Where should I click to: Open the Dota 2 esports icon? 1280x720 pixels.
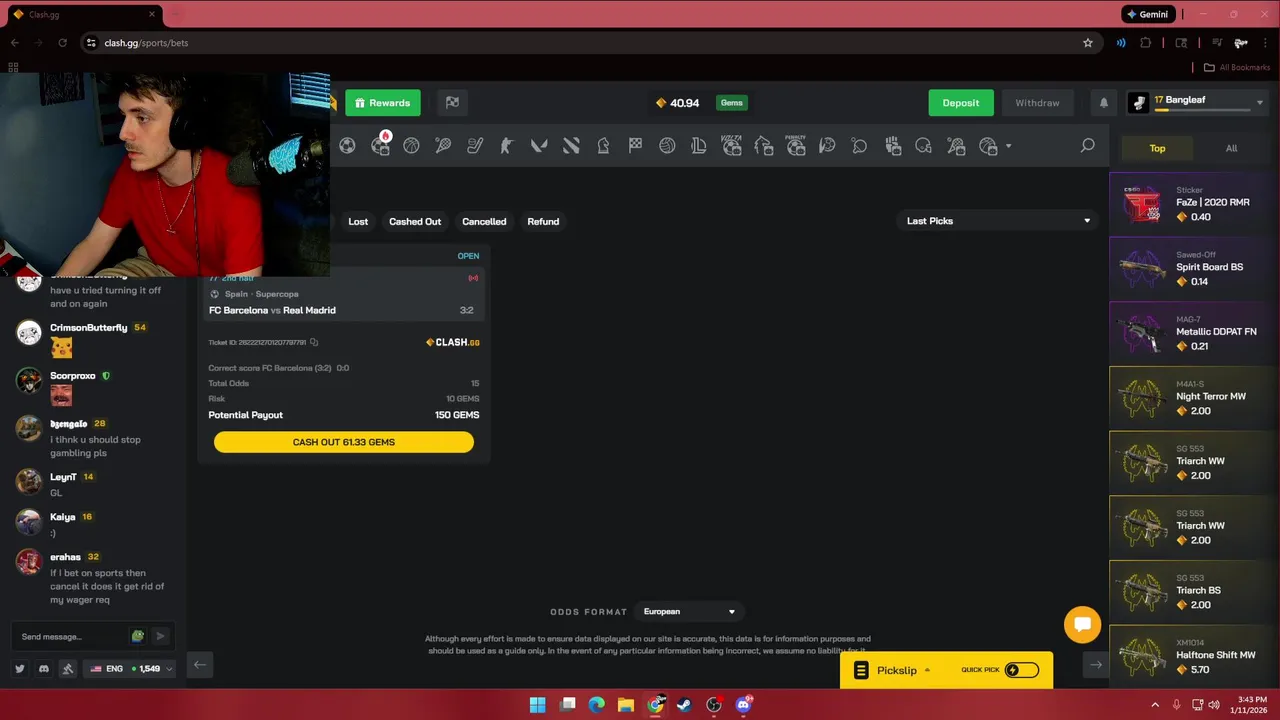571,146
